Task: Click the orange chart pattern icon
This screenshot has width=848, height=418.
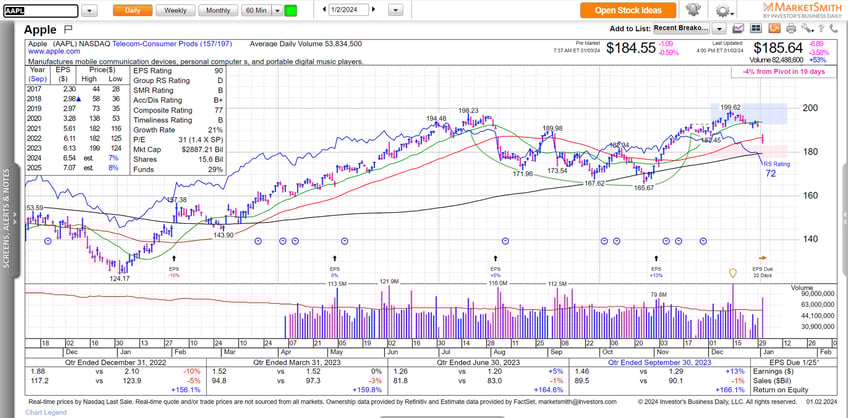Action: pyautogui.click(x=774, y=28)
